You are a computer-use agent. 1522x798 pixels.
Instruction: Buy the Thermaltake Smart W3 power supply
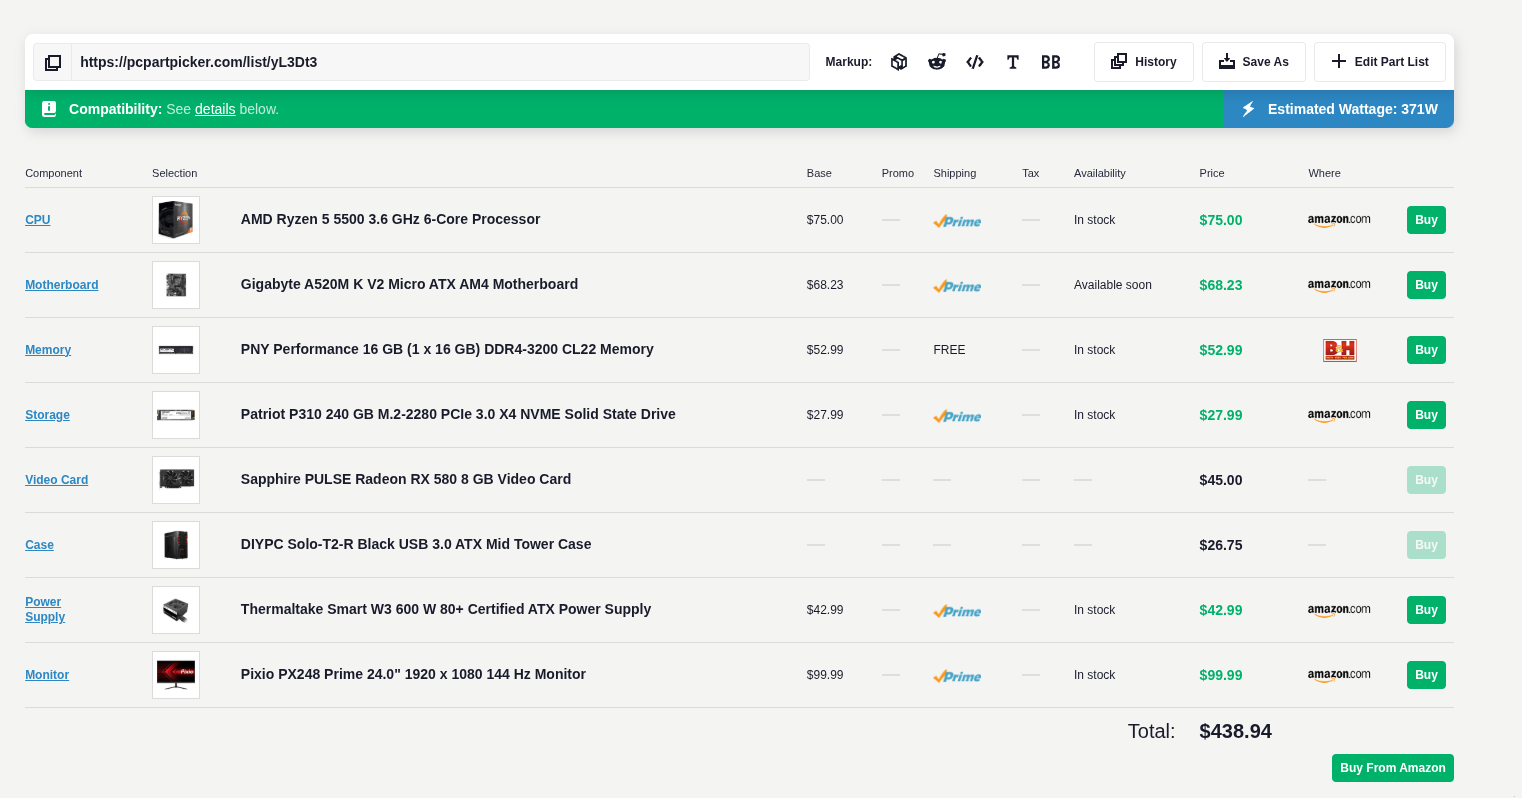[x=1426, y=610]
